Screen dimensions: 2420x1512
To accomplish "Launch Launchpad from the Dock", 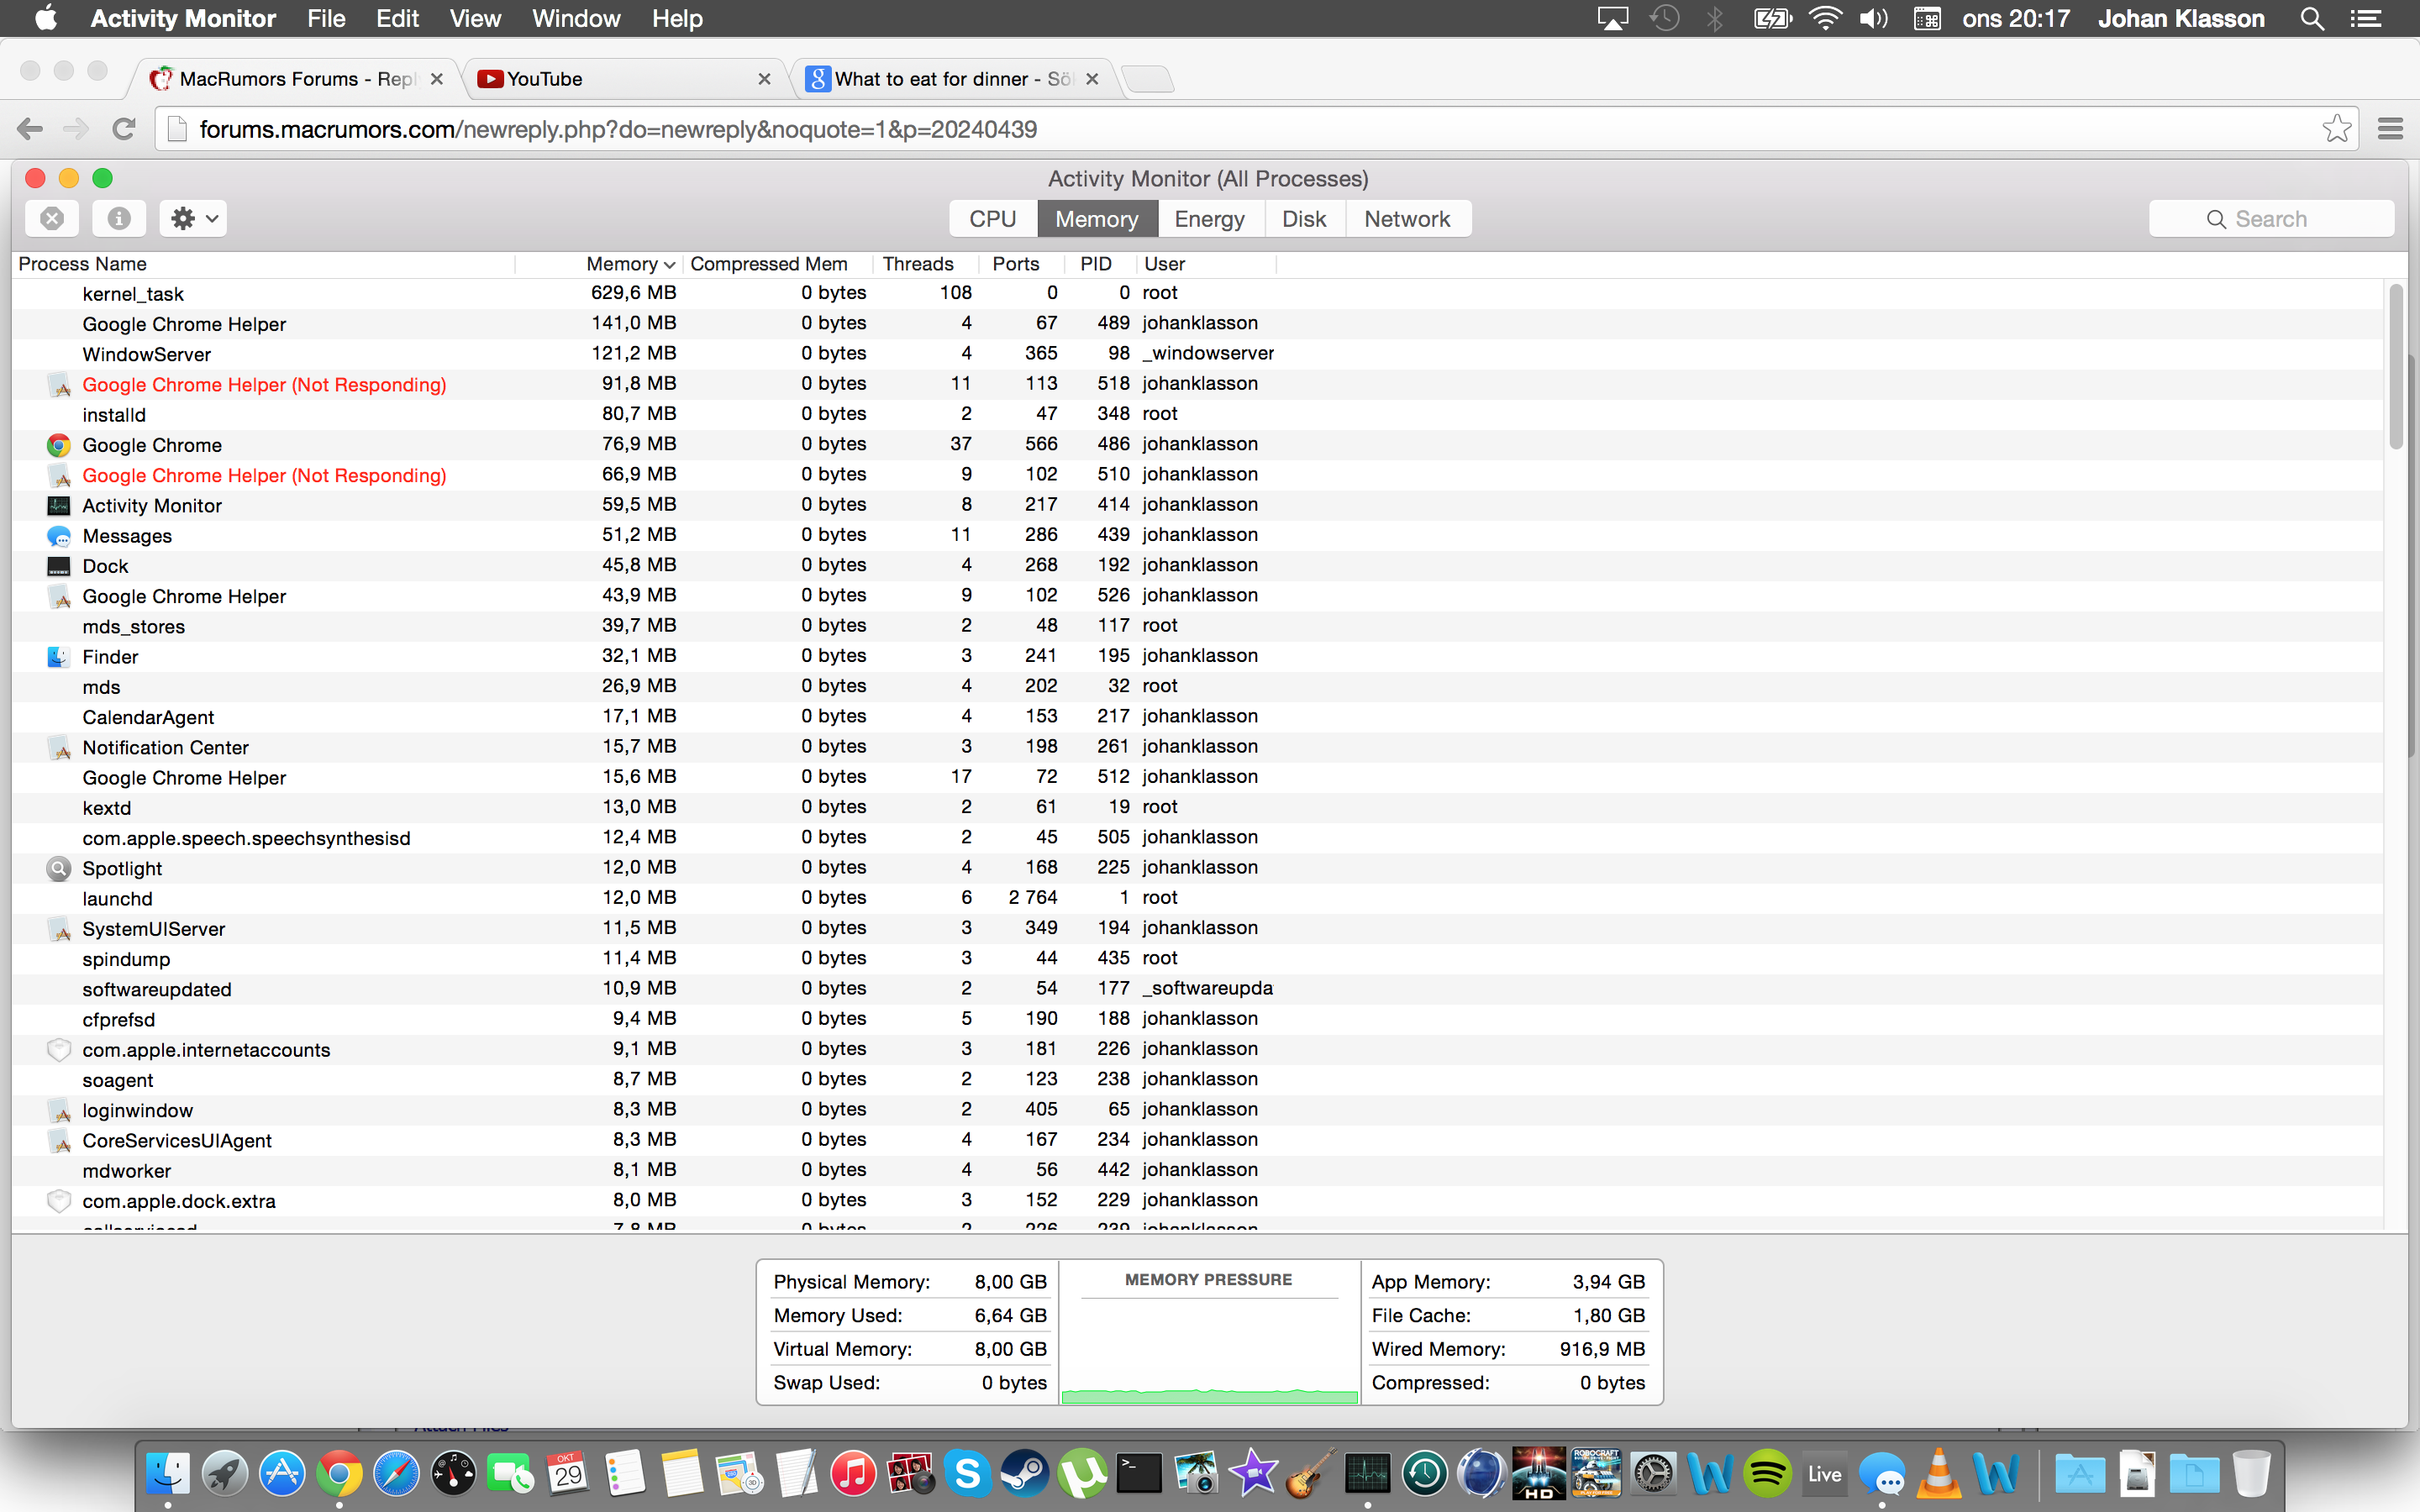I will 225,1474.
